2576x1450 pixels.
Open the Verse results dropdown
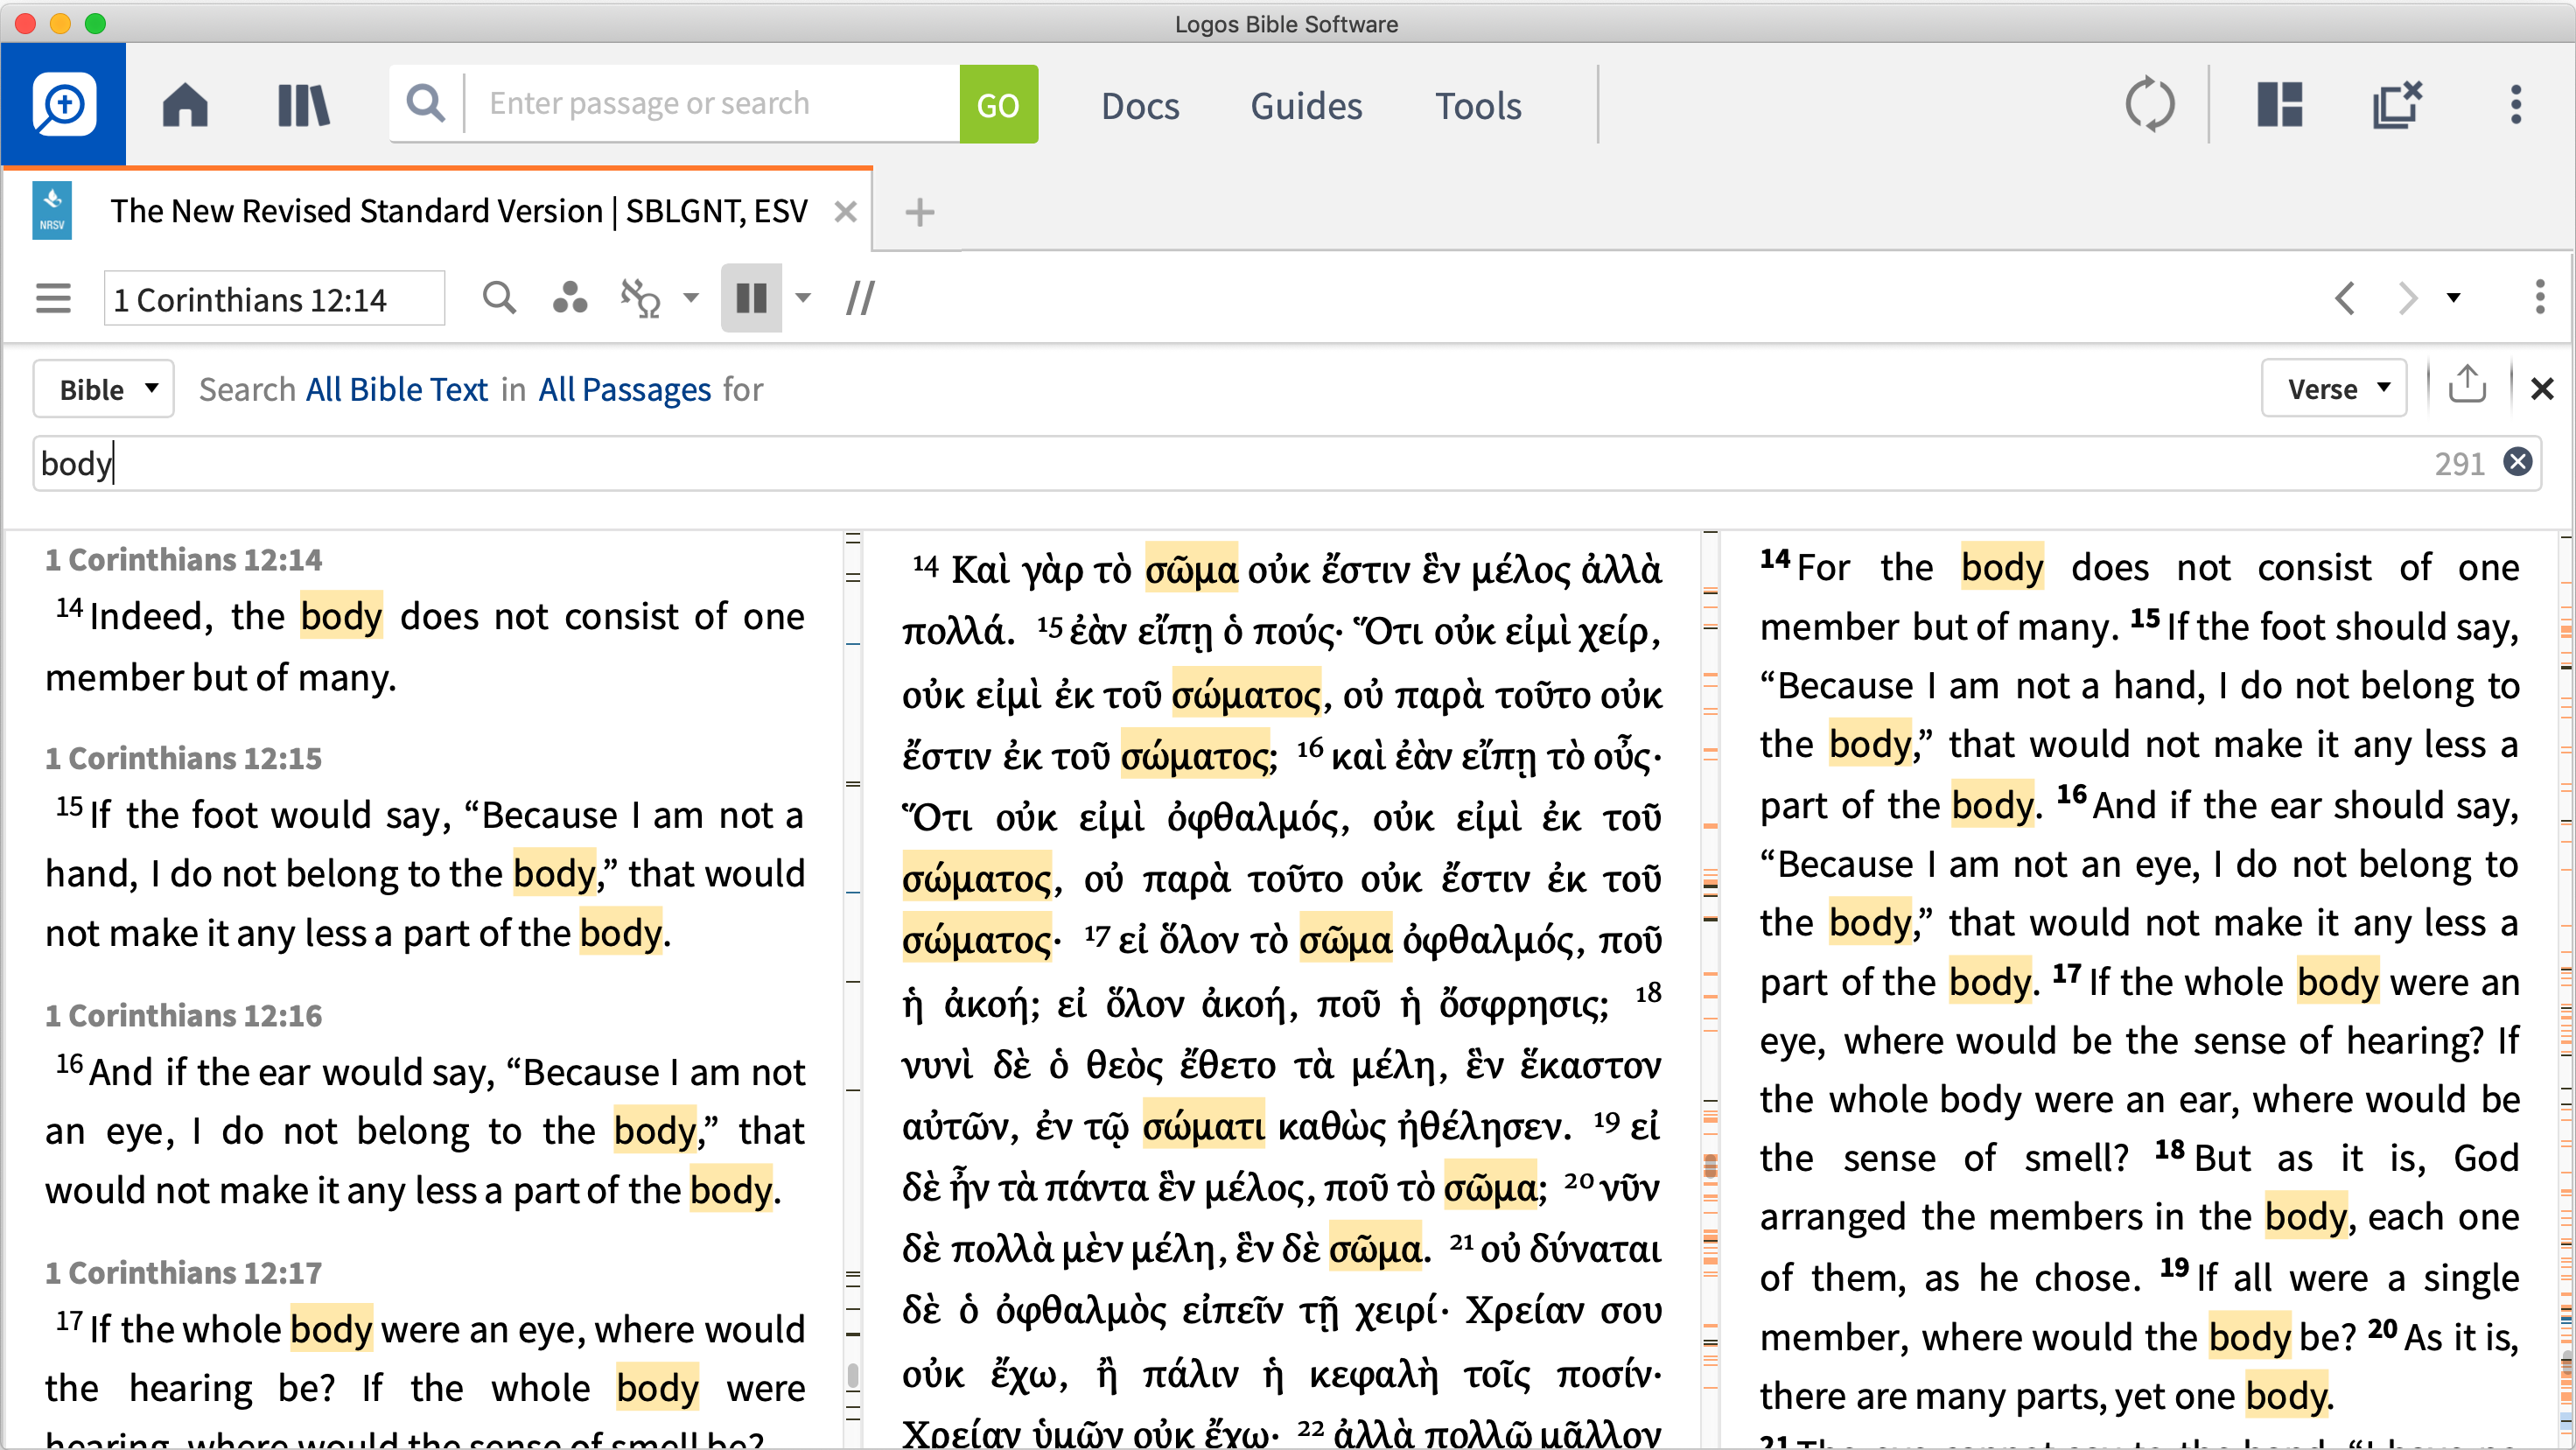tap(2334, 389)
